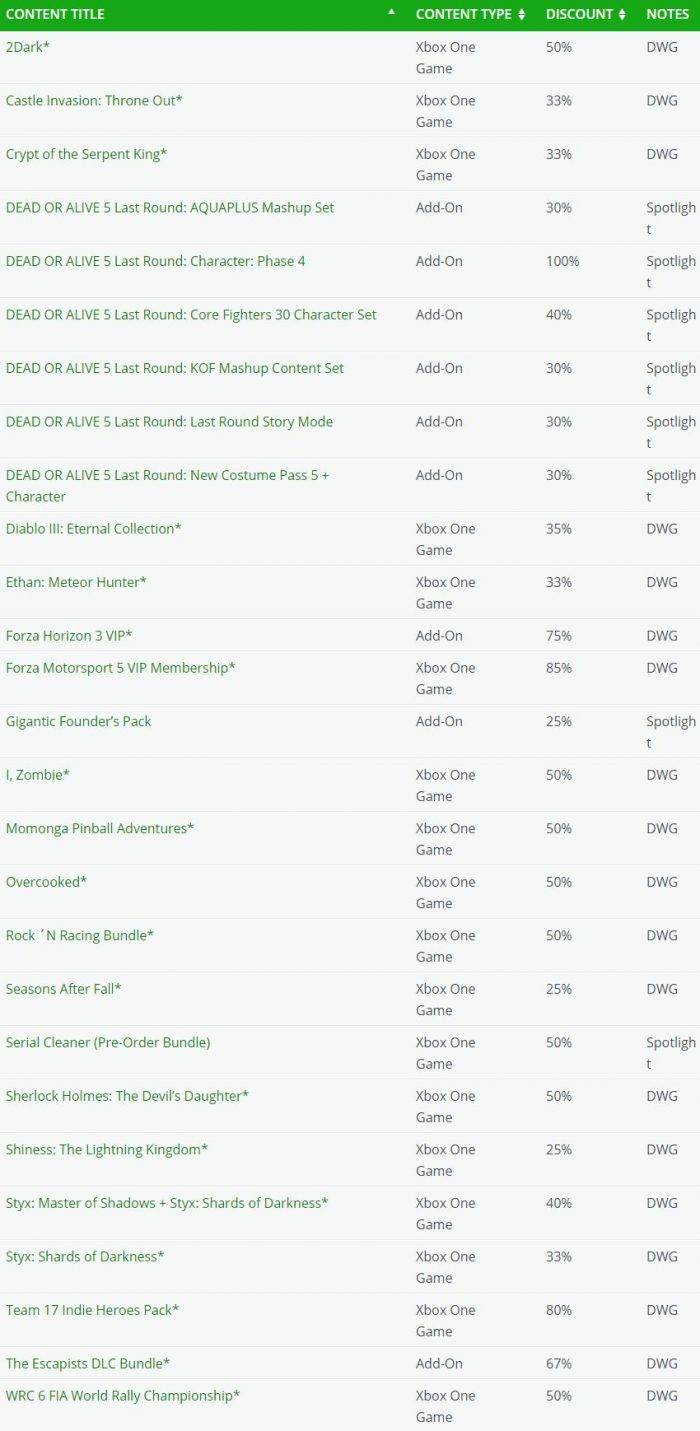This screenshot has height=1431, width=700.
Task: Click Discount column sort arrows icon
Action: tap(622, 15)
